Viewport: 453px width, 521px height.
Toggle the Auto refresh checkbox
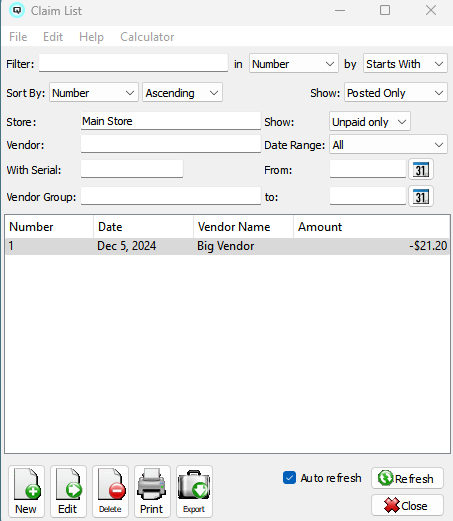click(x=289, y=478)
